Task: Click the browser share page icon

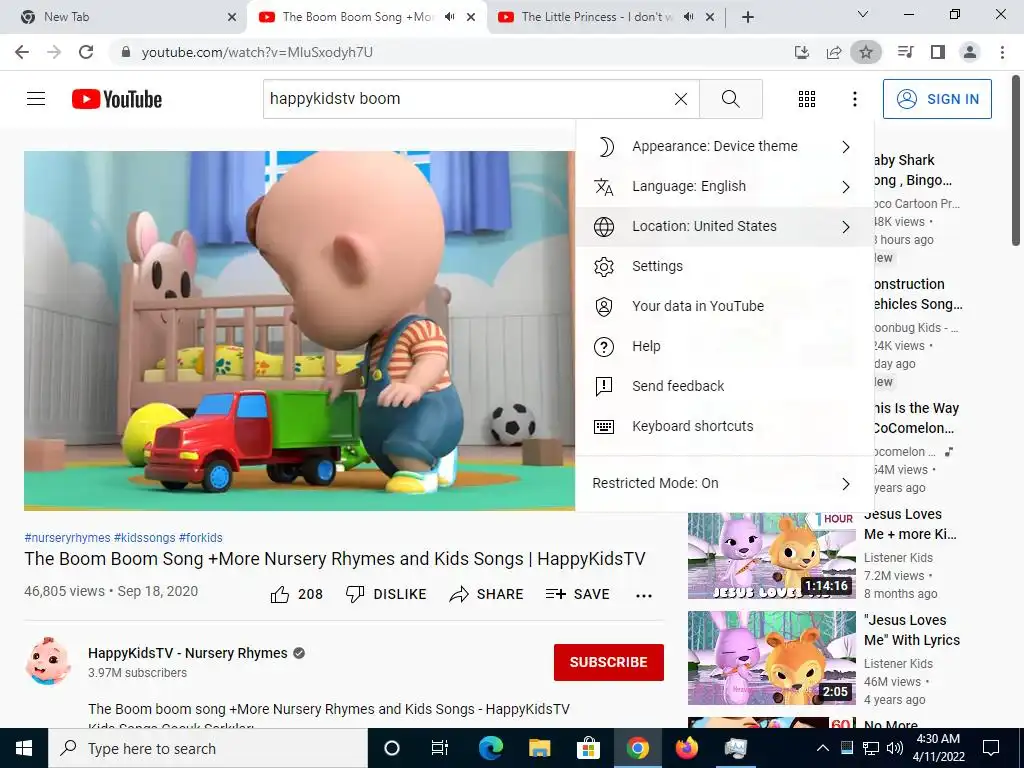Action: (834, 52)
